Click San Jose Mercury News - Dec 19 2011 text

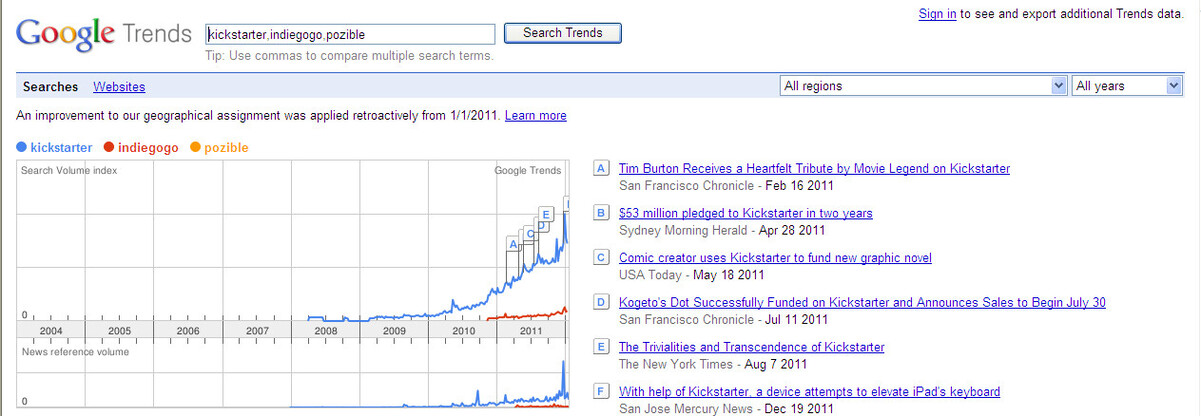coord(727,408)
